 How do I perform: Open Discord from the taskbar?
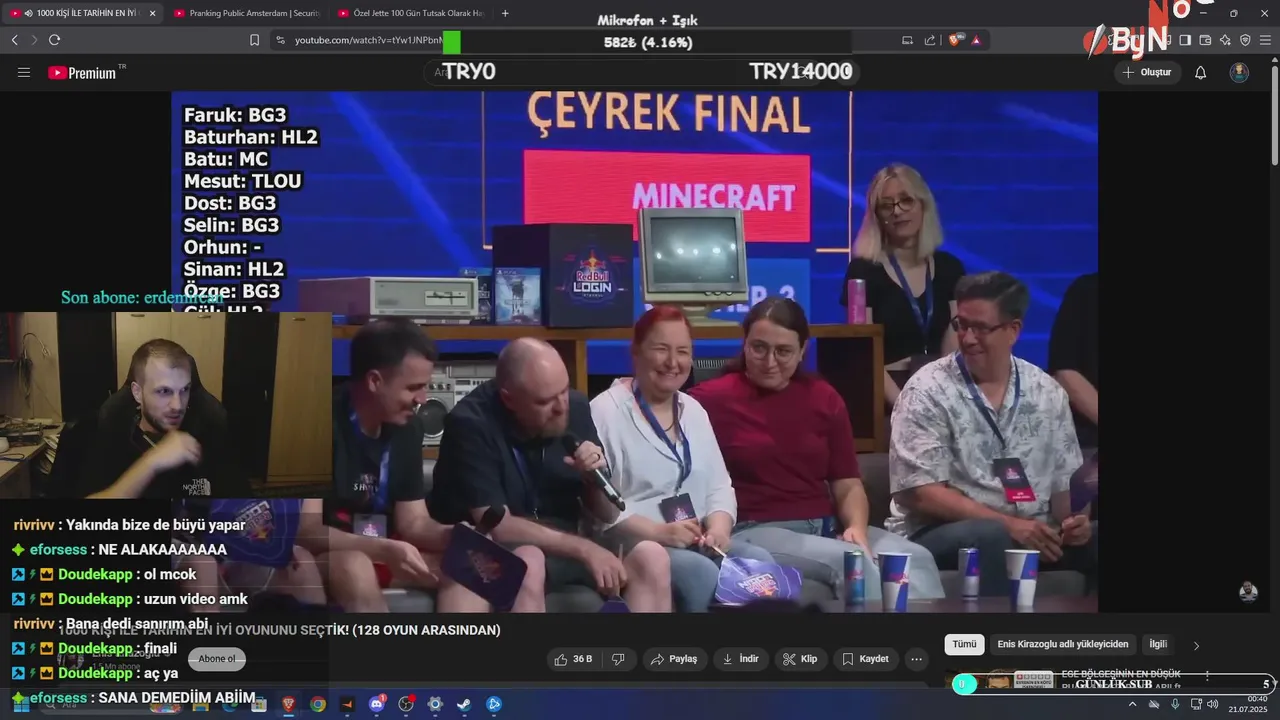click(377, 704)
